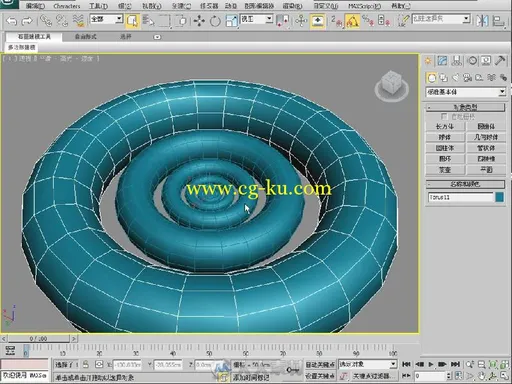Toggle the selection lock padlock

click(x=86, y=365)
